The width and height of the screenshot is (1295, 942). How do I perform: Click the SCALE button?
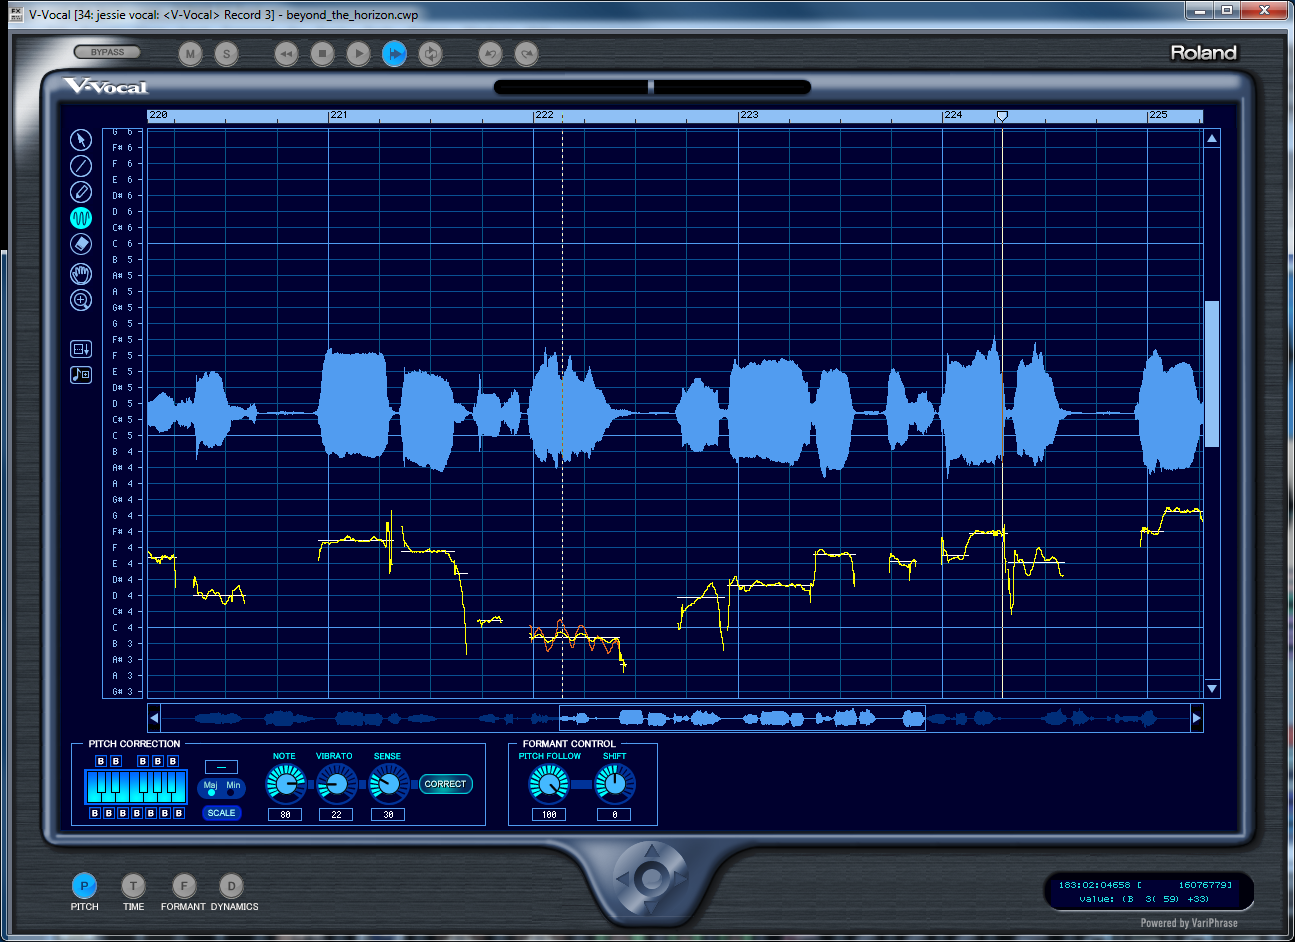click(x=222, y=813)
